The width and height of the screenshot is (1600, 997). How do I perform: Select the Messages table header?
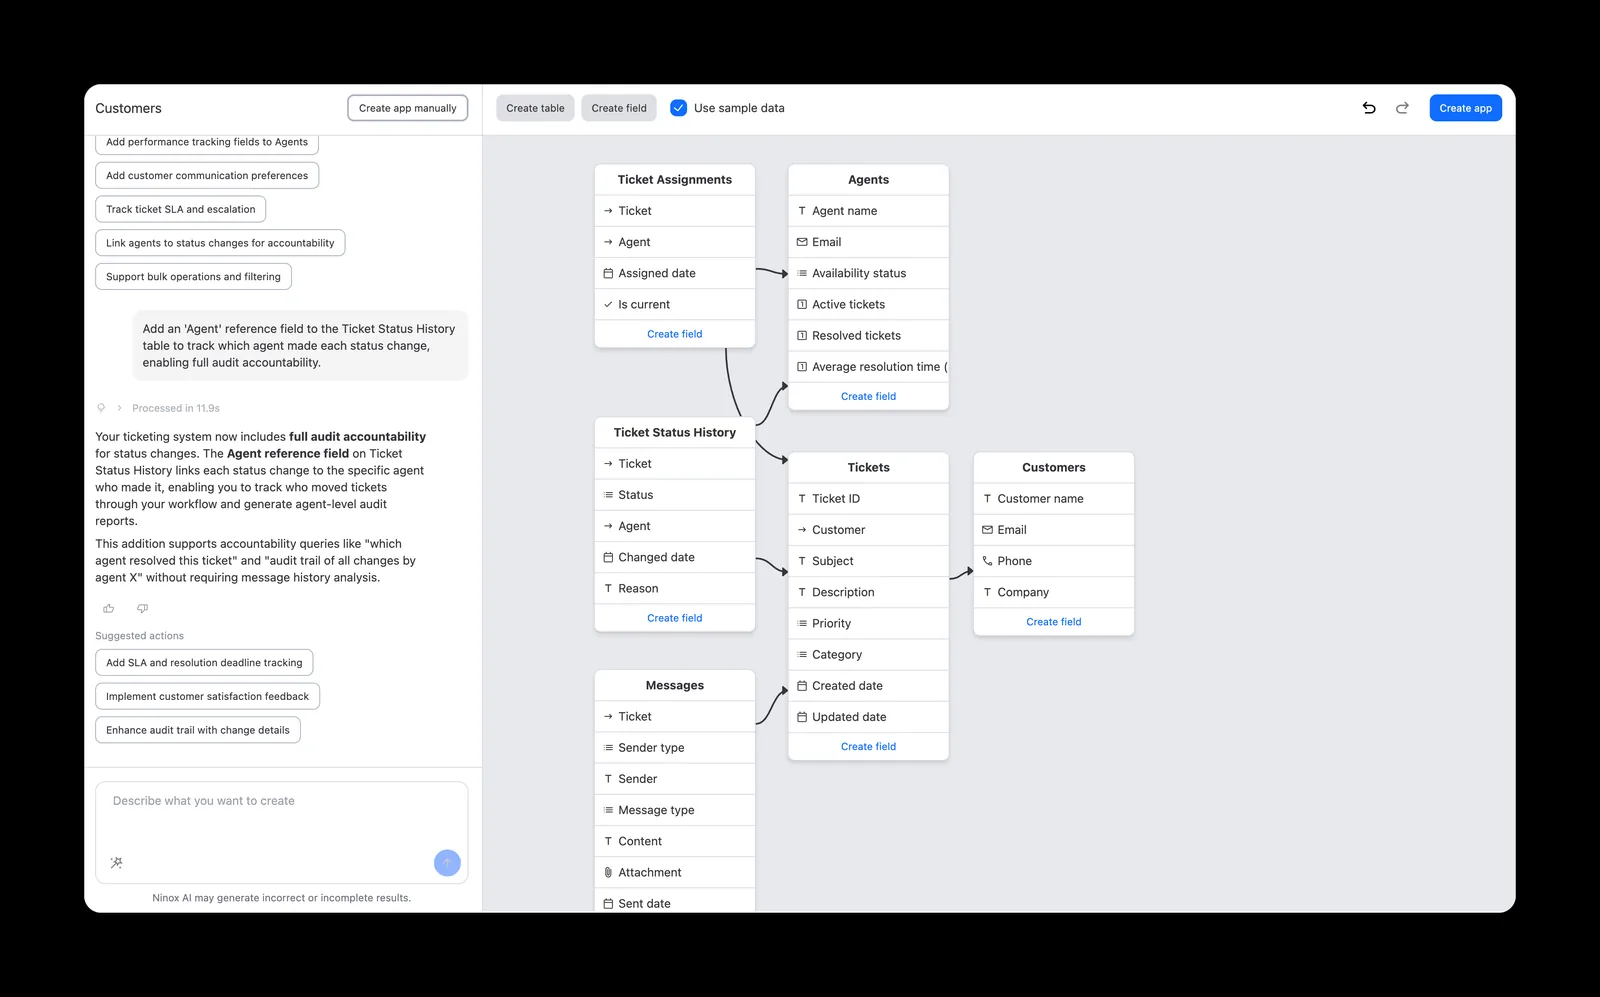pyautogui.click(x=675, y=685)
